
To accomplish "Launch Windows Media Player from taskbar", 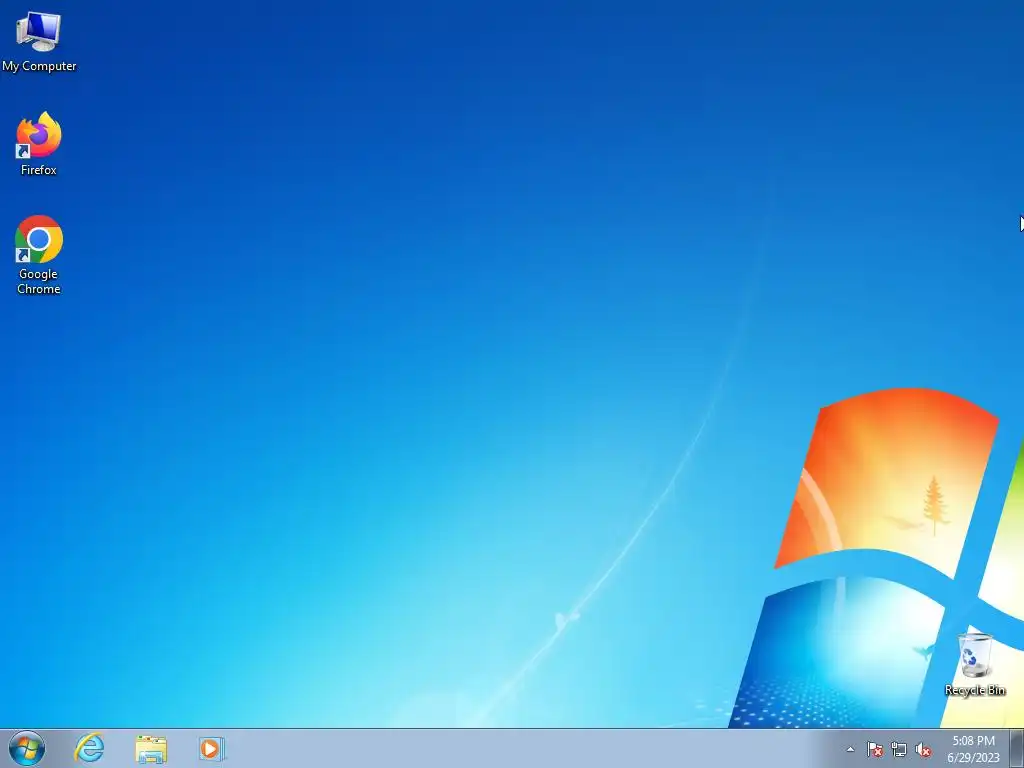I will pos(212,748).
